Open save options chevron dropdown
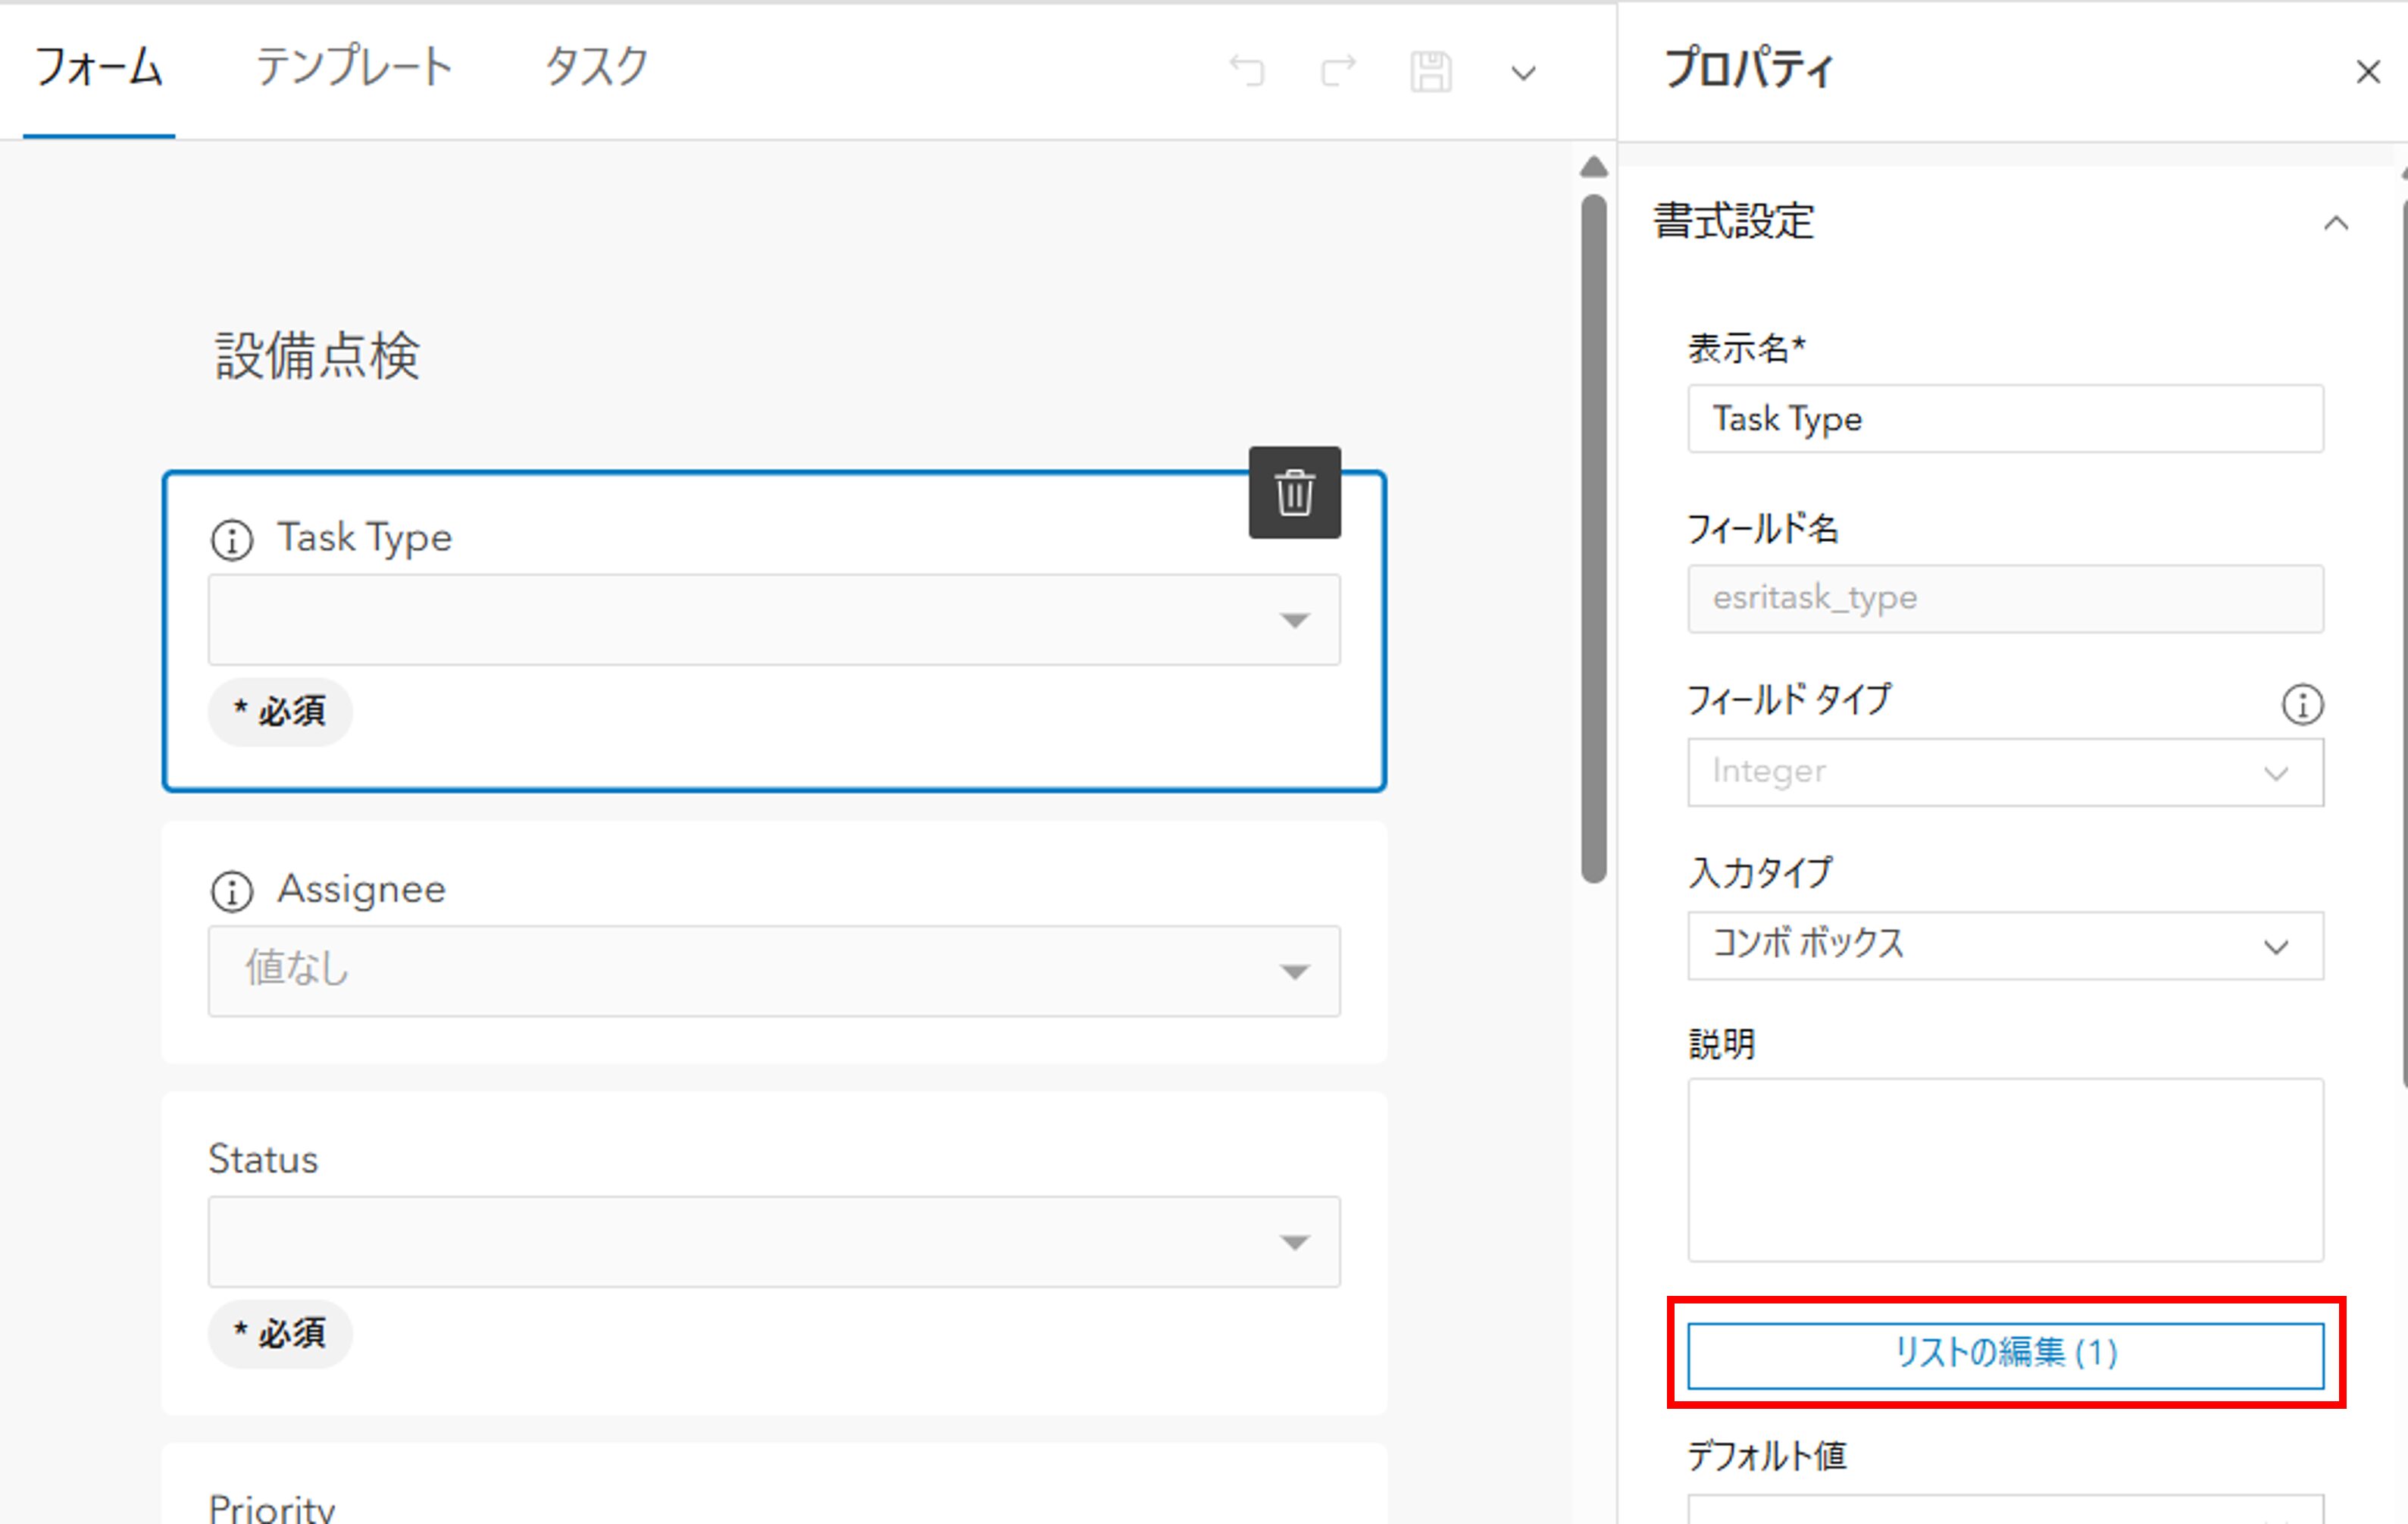Screen dimensions: 2408x1524 [x=1522, y=73]
